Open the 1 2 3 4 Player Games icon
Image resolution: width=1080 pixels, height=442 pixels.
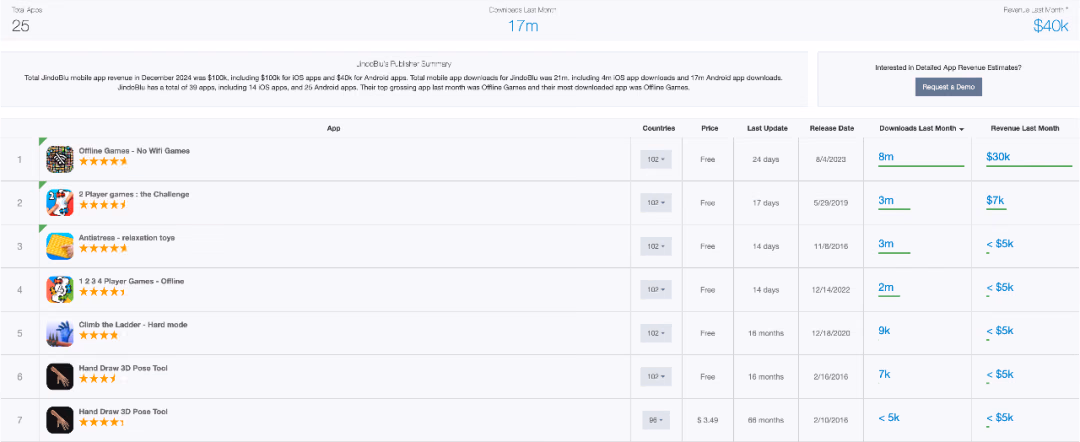click(x=60, y=289)
